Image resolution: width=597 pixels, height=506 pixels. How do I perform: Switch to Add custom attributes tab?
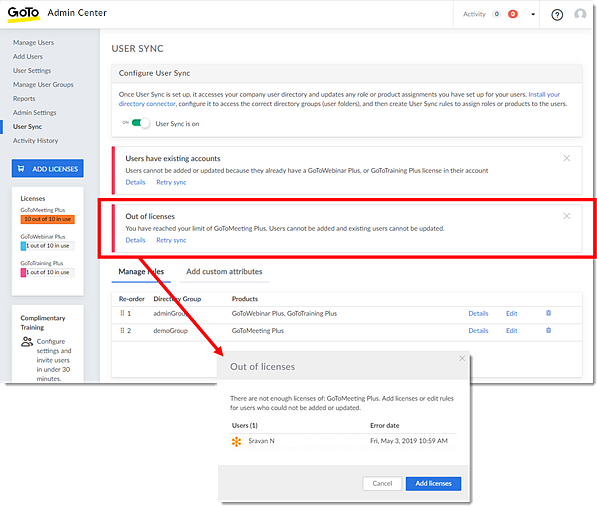224,271
